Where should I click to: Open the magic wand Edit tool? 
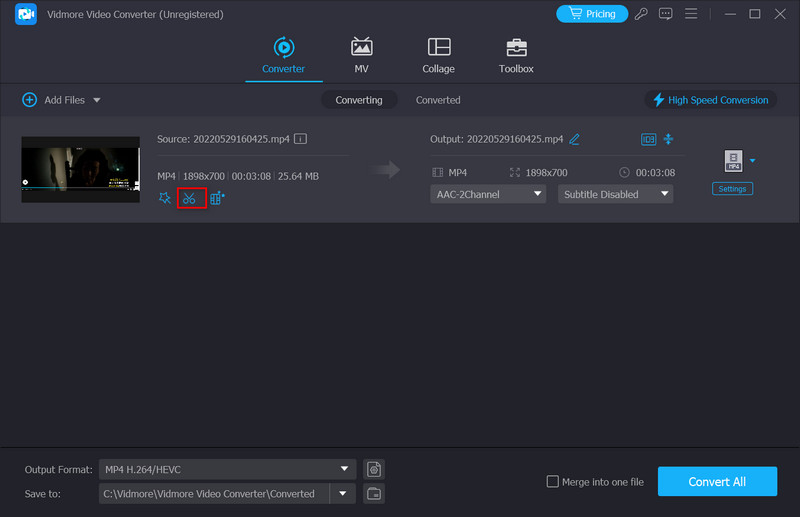[165, 198]
